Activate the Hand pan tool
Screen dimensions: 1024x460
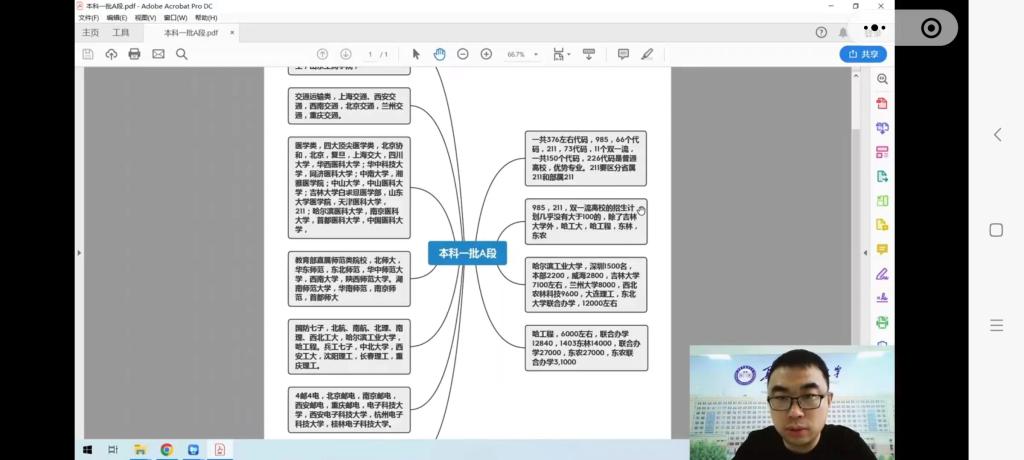(x=439, y=54)
